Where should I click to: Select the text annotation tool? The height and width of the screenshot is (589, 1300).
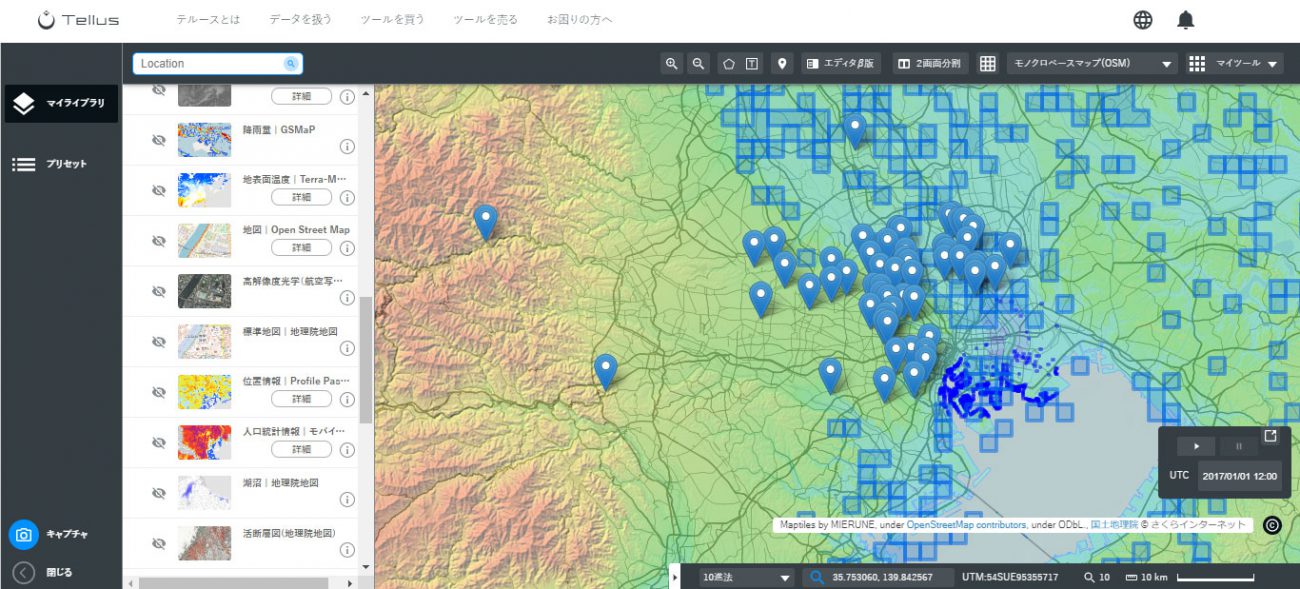pyautogui.click(x=751, y=63)
